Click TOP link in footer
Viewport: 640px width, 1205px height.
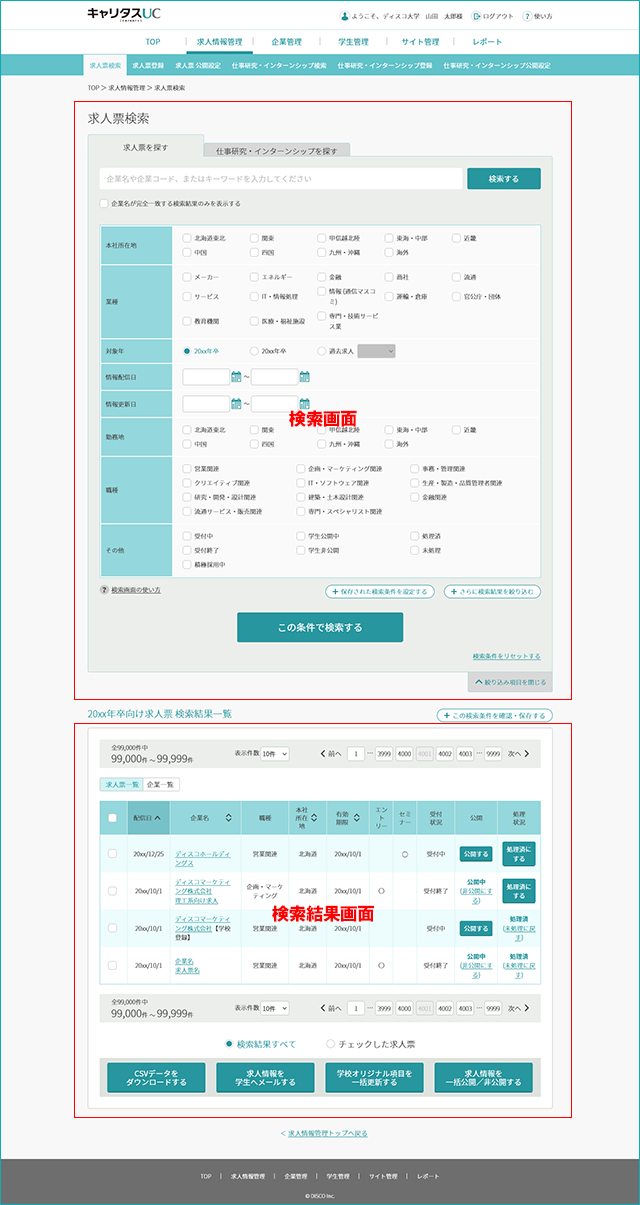click(x=206, y=1176)
